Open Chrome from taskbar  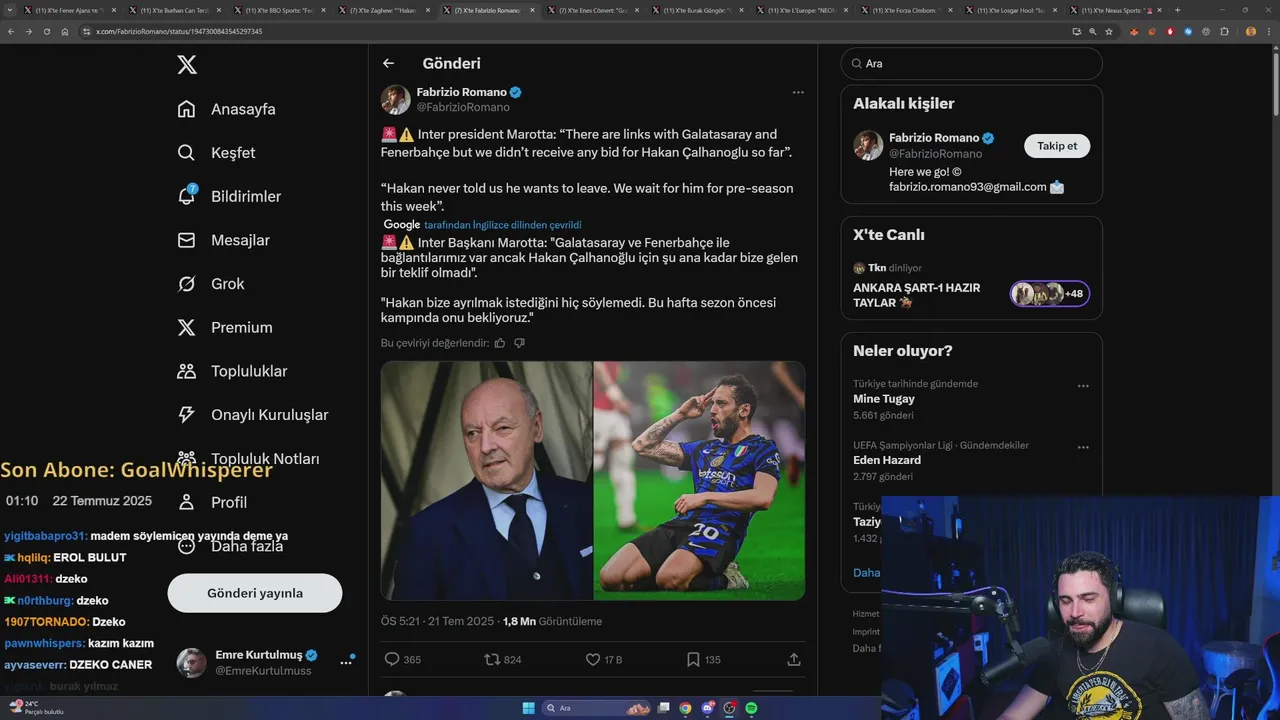click(x=685, y=708)
